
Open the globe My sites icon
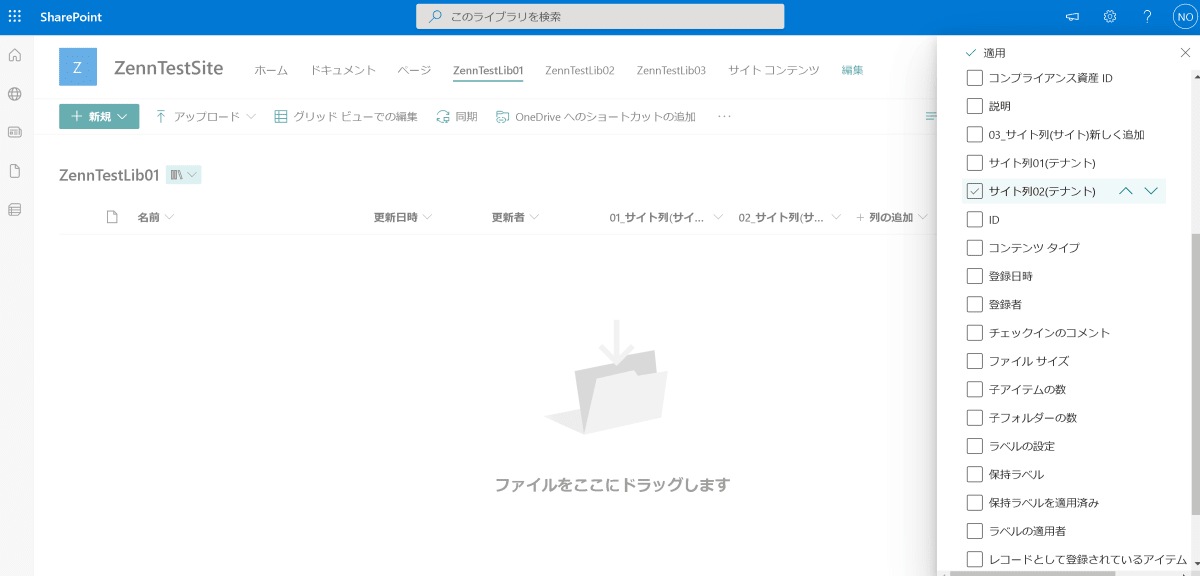(15, 94)
